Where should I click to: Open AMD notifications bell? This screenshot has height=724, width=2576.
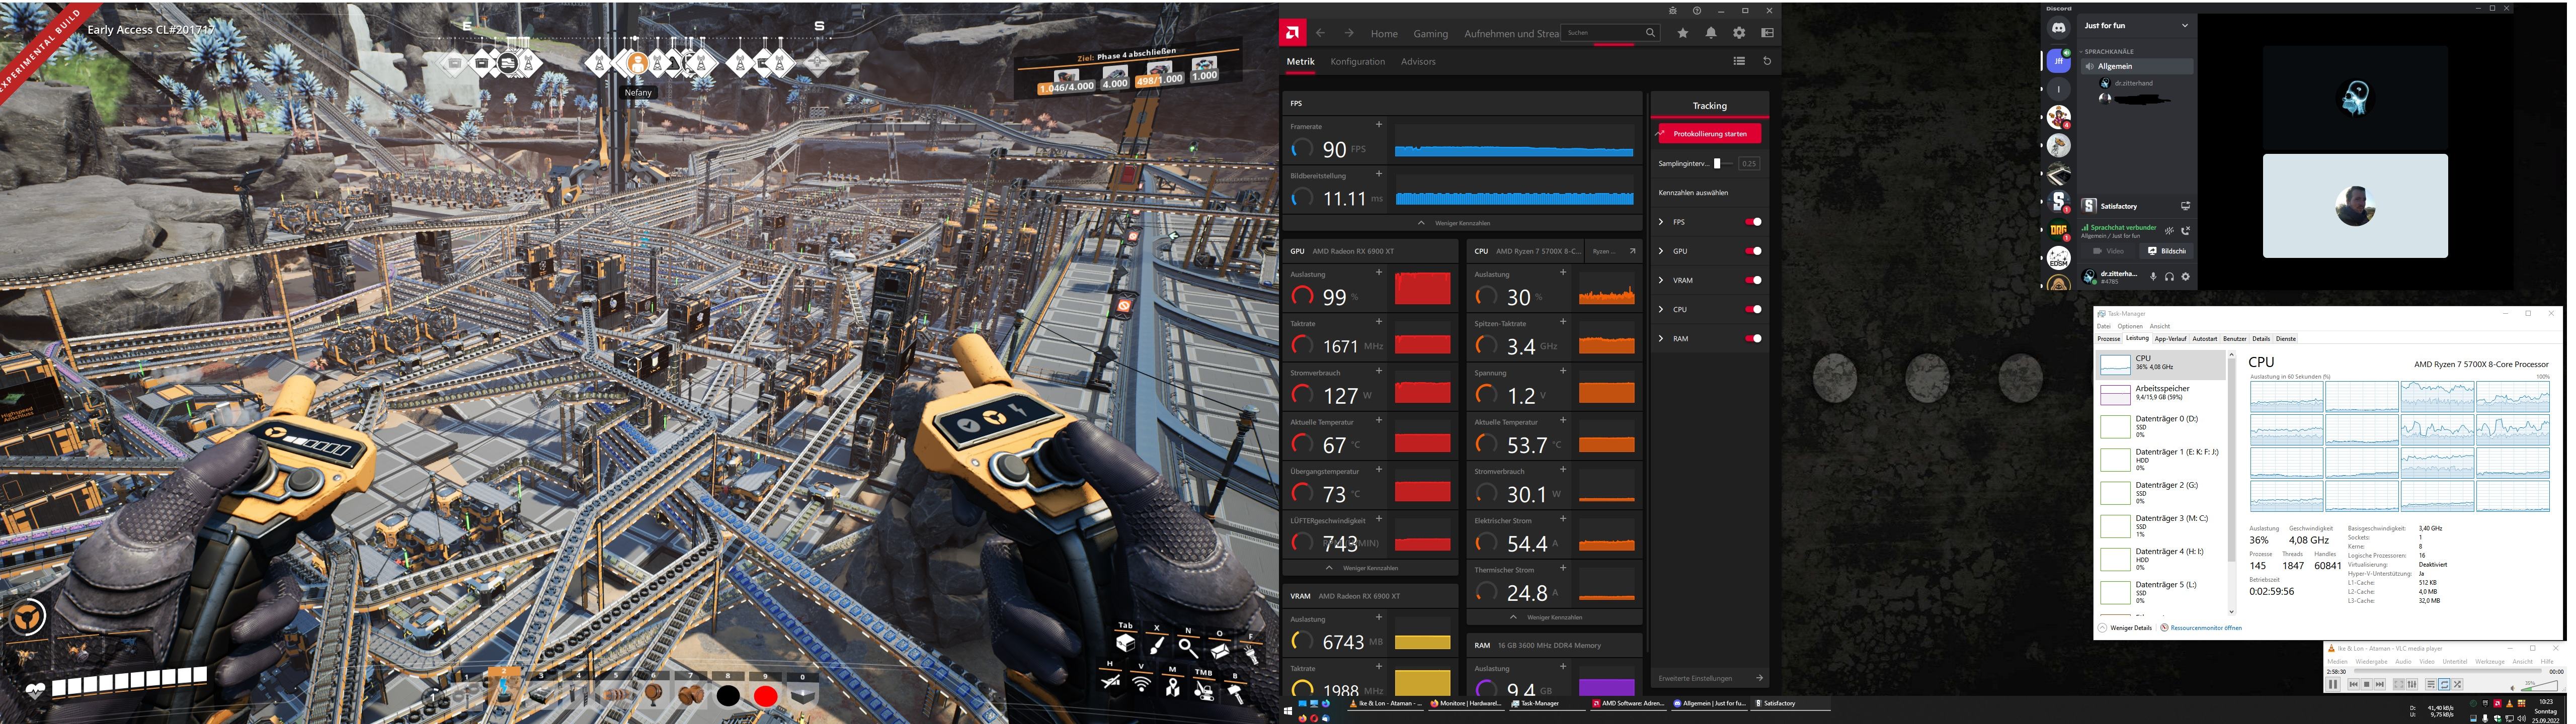coord(1711,33)
